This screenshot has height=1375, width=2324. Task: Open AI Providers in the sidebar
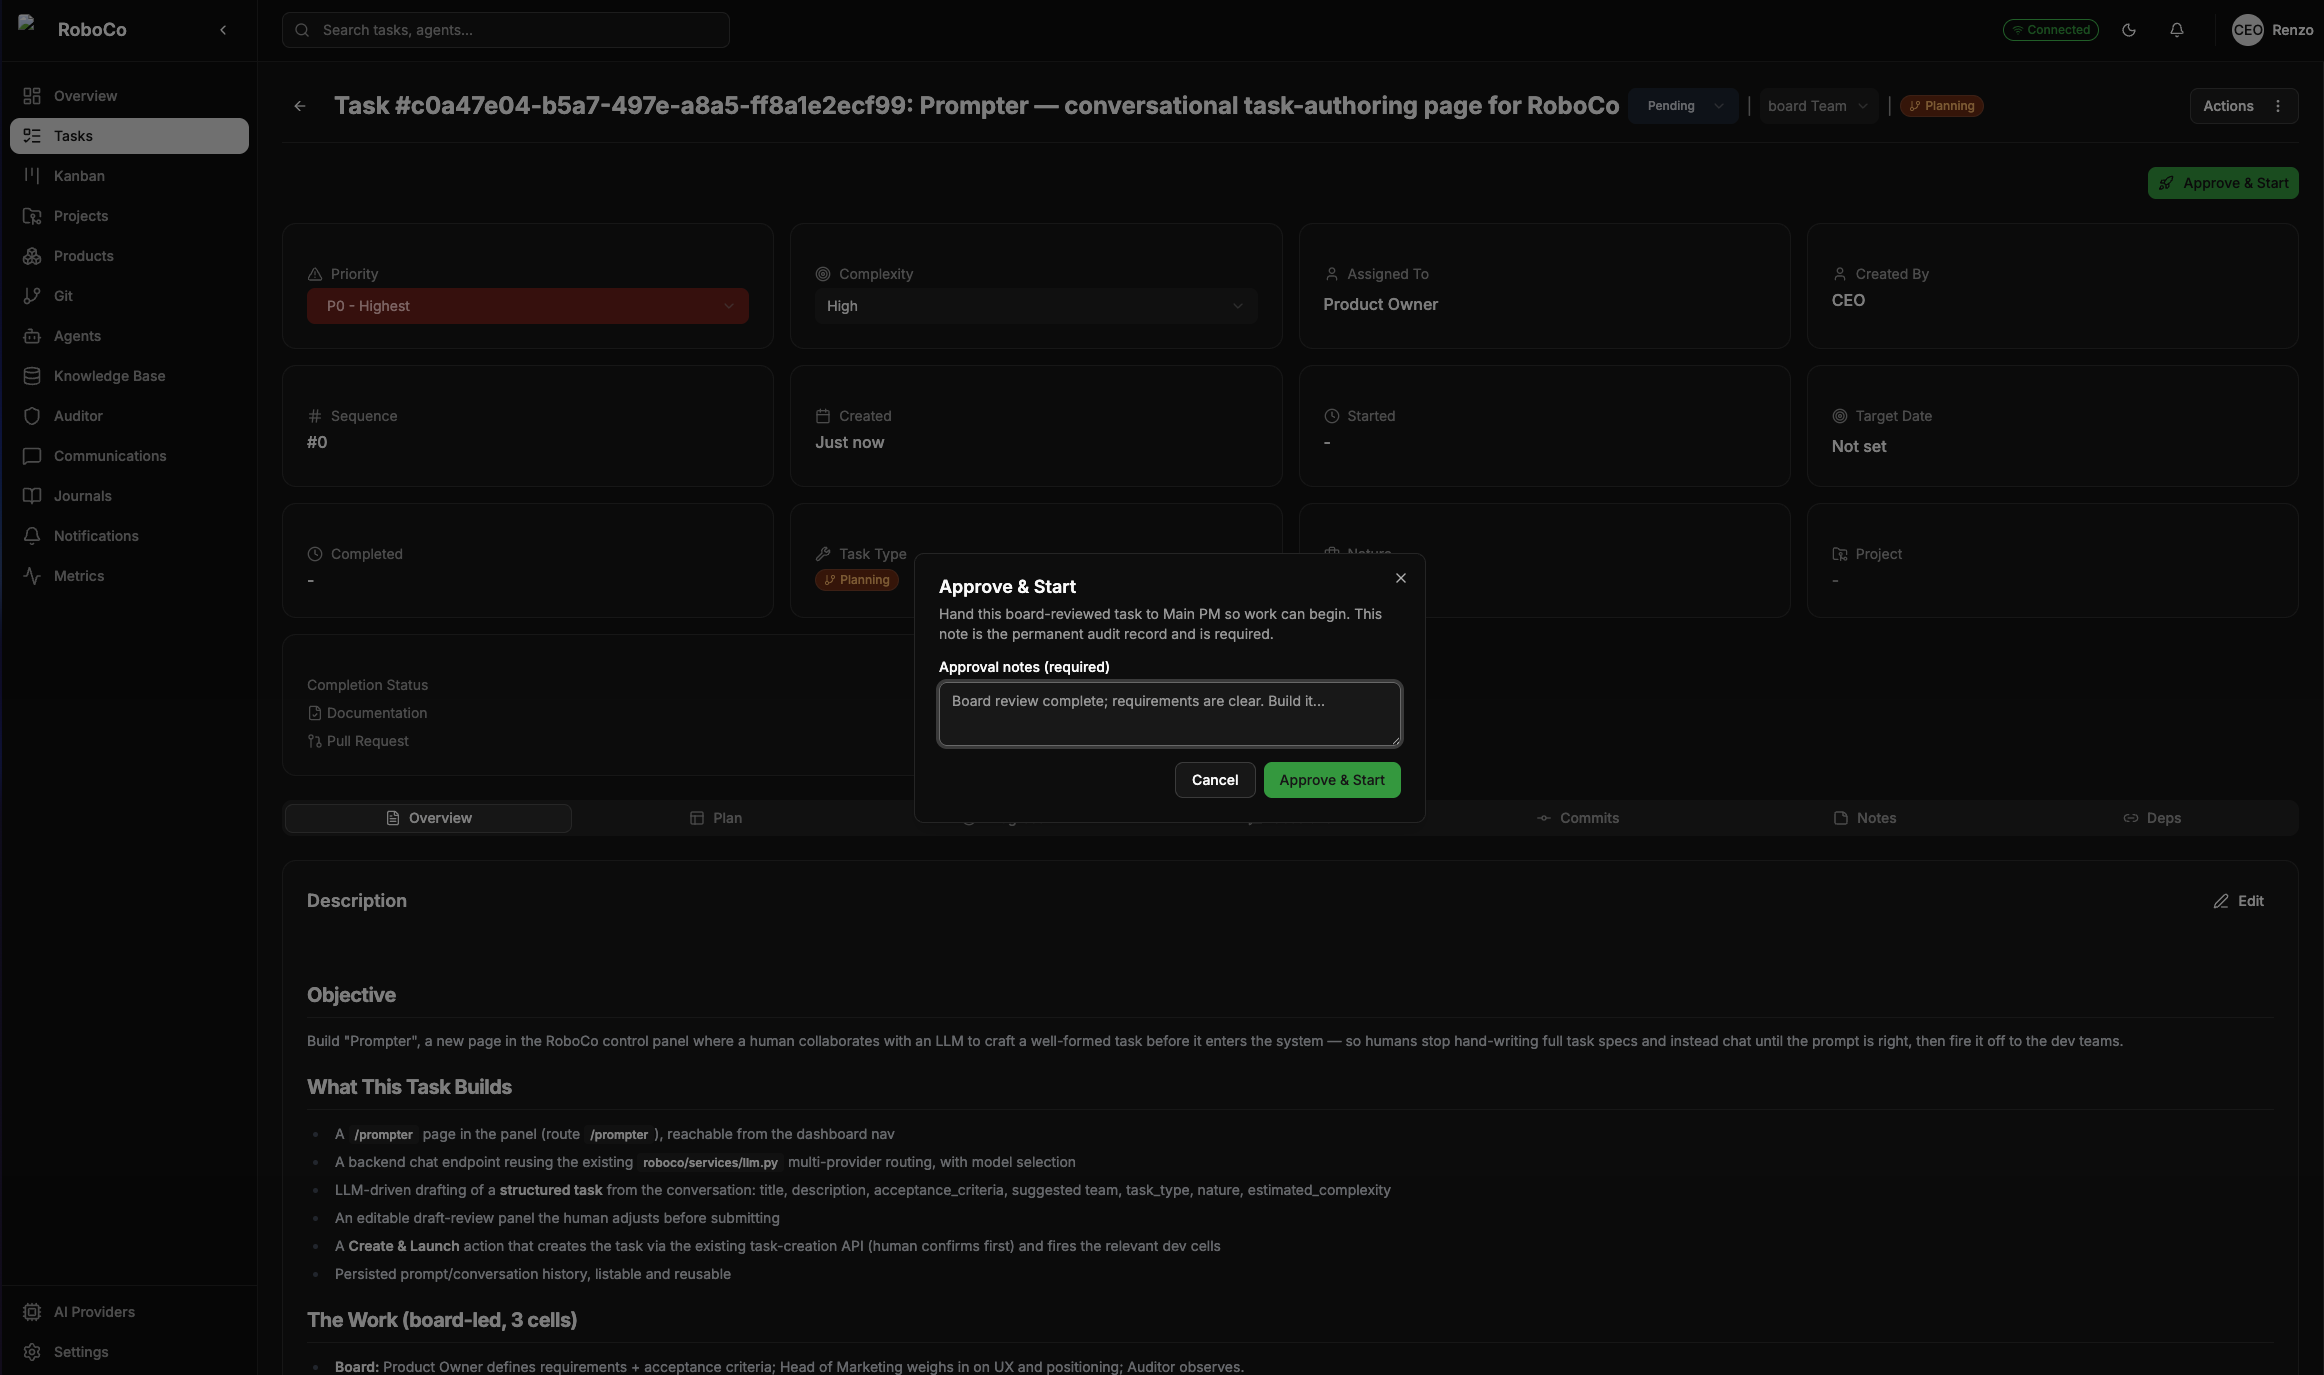tap(129, 1312)
